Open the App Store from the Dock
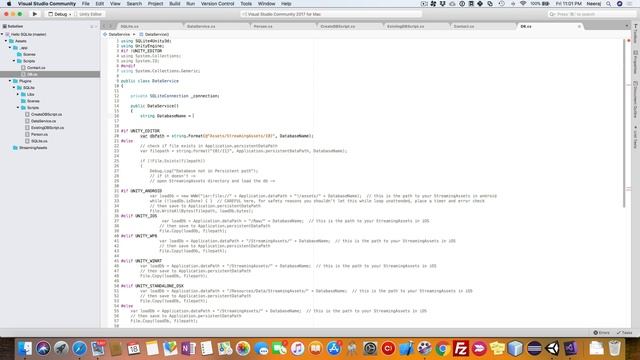Image resolution: width=640 pixels, height=360 pixels. (333, 349)
